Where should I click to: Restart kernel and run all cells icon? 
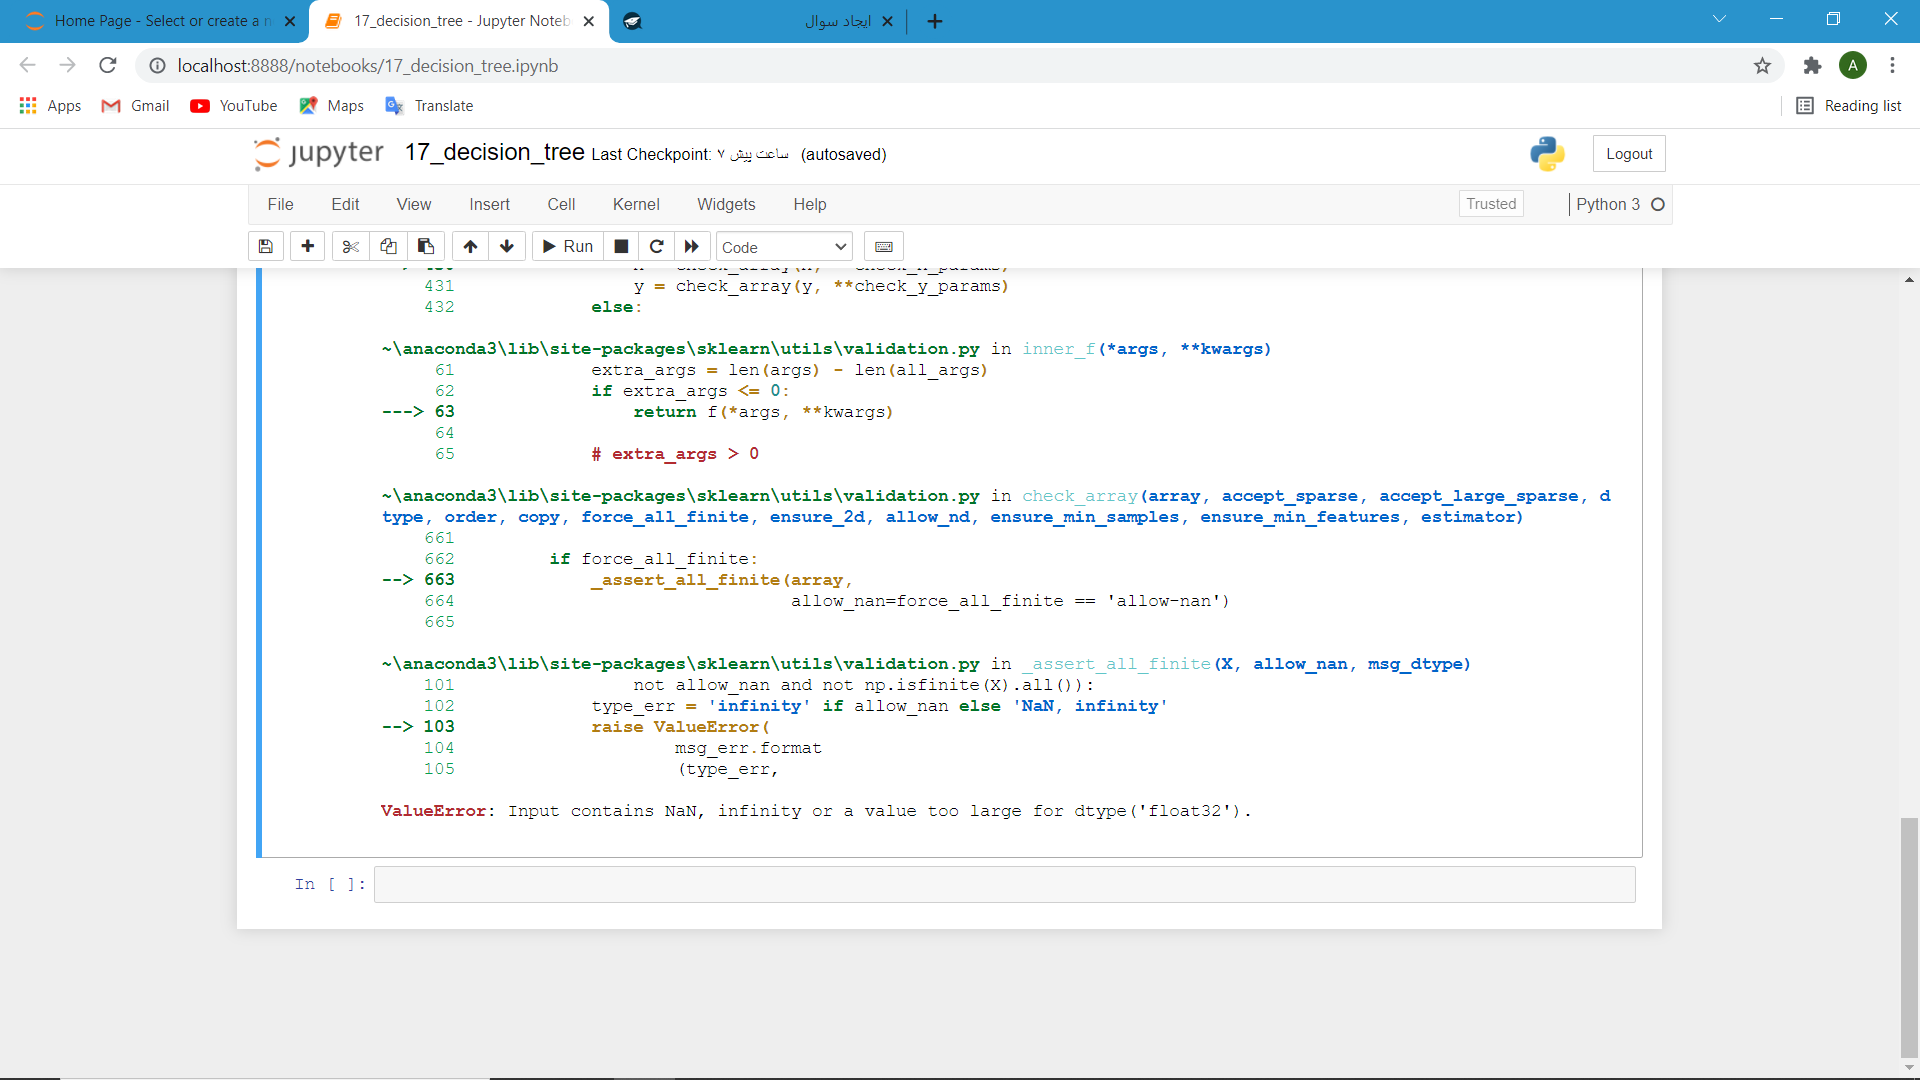pyautogui.click(x=691, y=247)
